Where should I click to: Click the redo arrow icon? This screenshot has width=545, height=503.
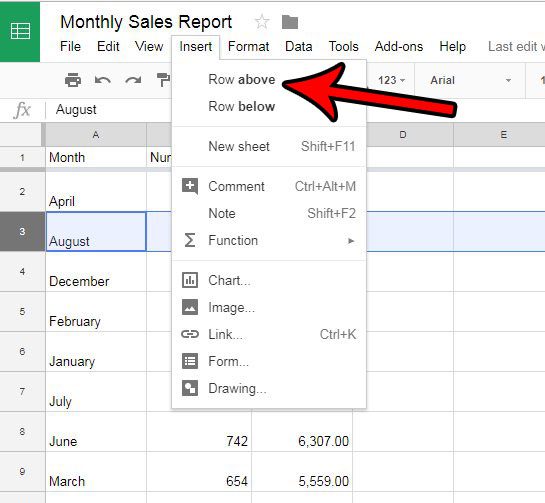click(133, 81)
